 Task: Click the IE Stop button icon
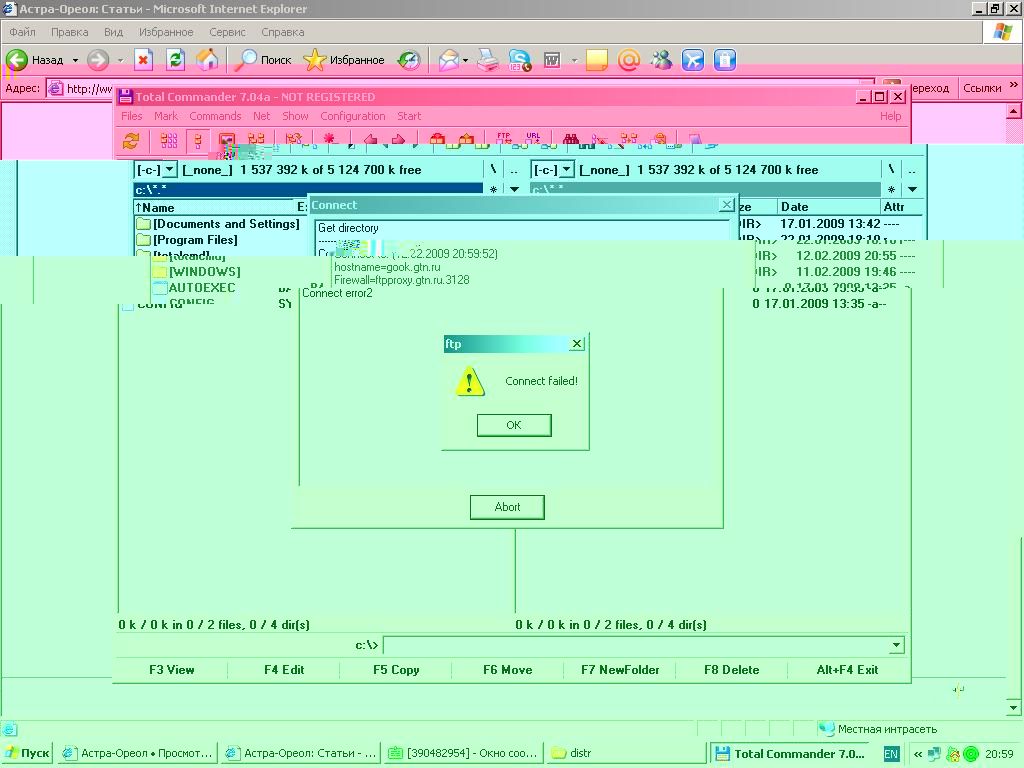click(143, 60)
